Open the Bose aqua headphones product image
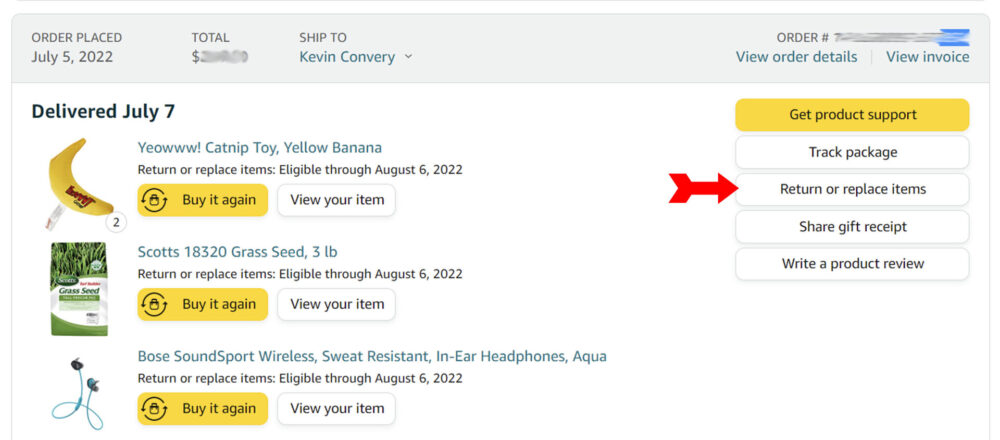The image size is (1000, 440). pos(78,392)
